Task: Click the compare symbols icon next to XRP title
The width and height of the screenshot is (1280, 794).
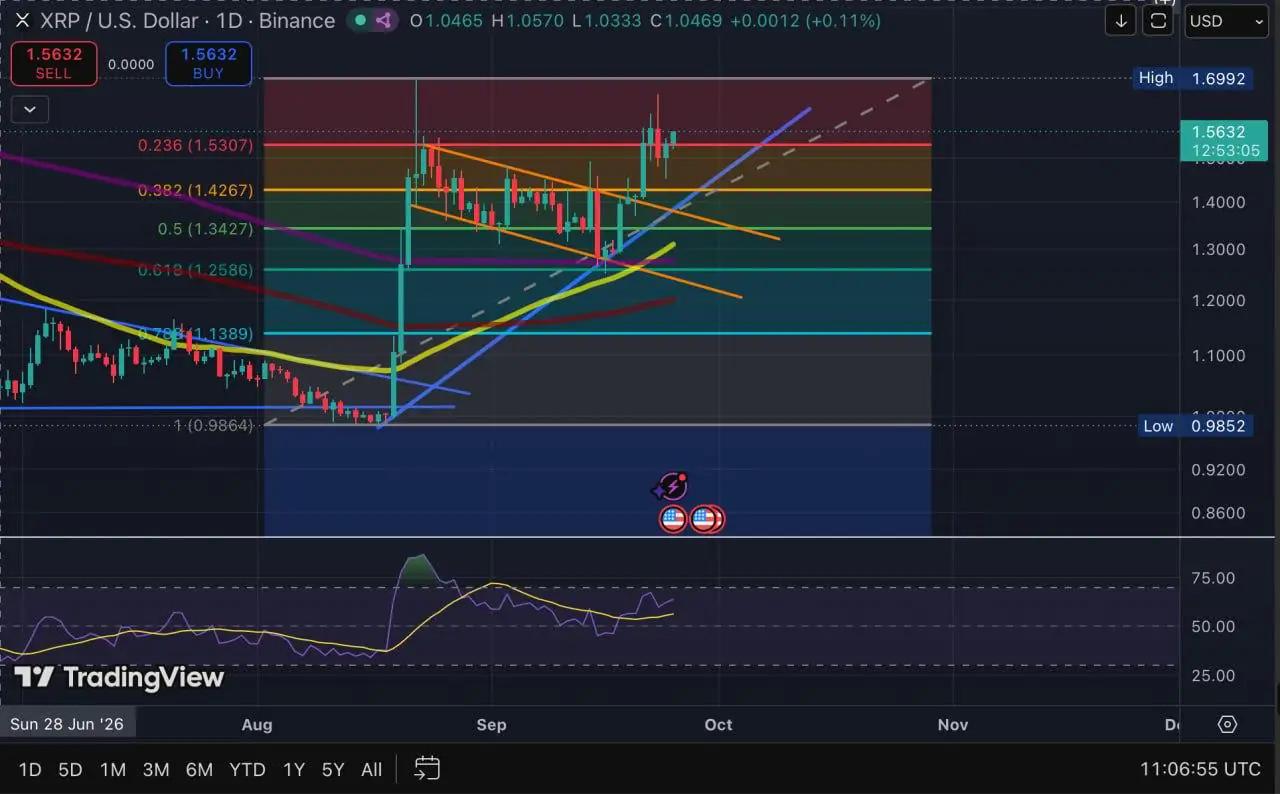Action: [x=383, y=21]
